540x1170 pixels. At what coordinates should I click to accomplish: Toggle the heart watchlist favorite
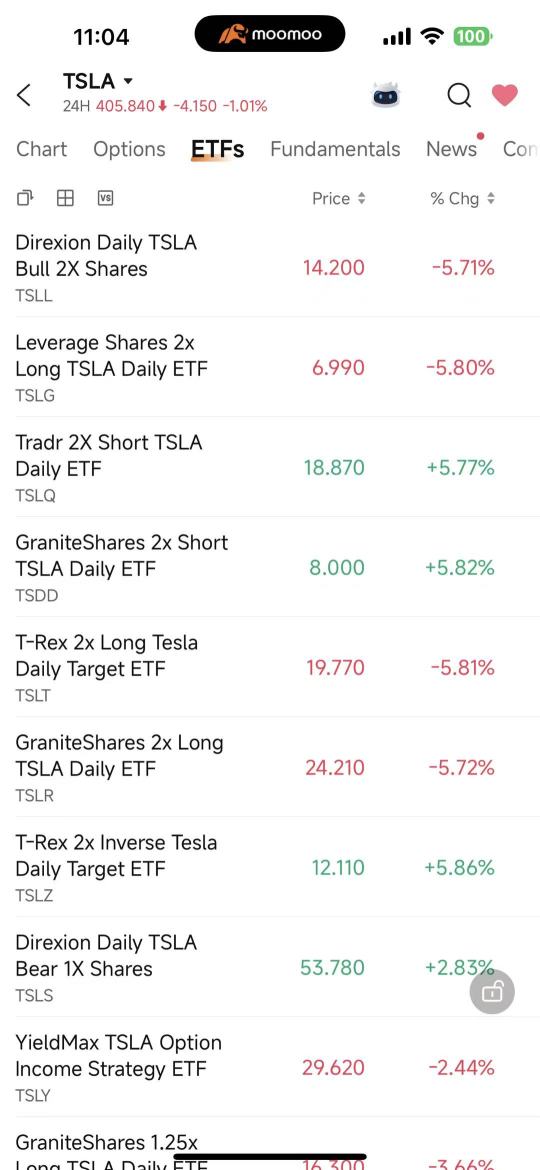[x=505, y=95]
